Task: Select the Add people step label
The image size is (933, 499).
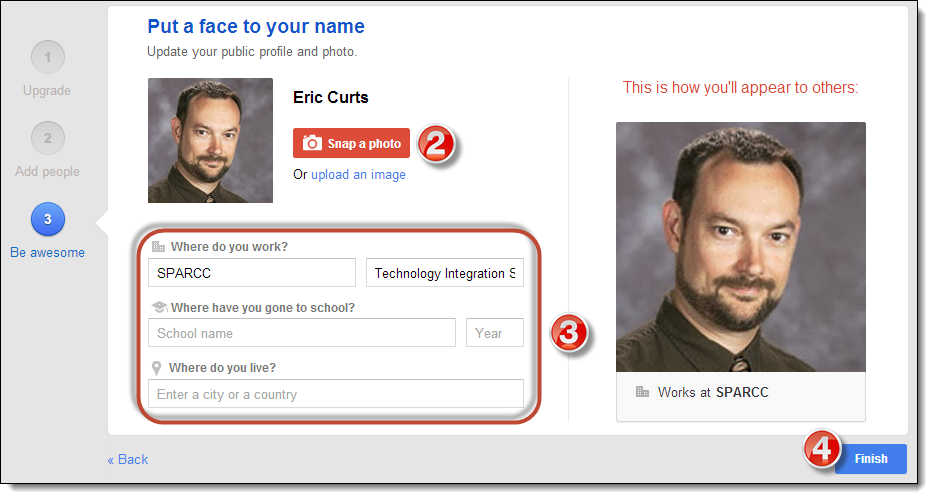Action: (x=48, y=172)
